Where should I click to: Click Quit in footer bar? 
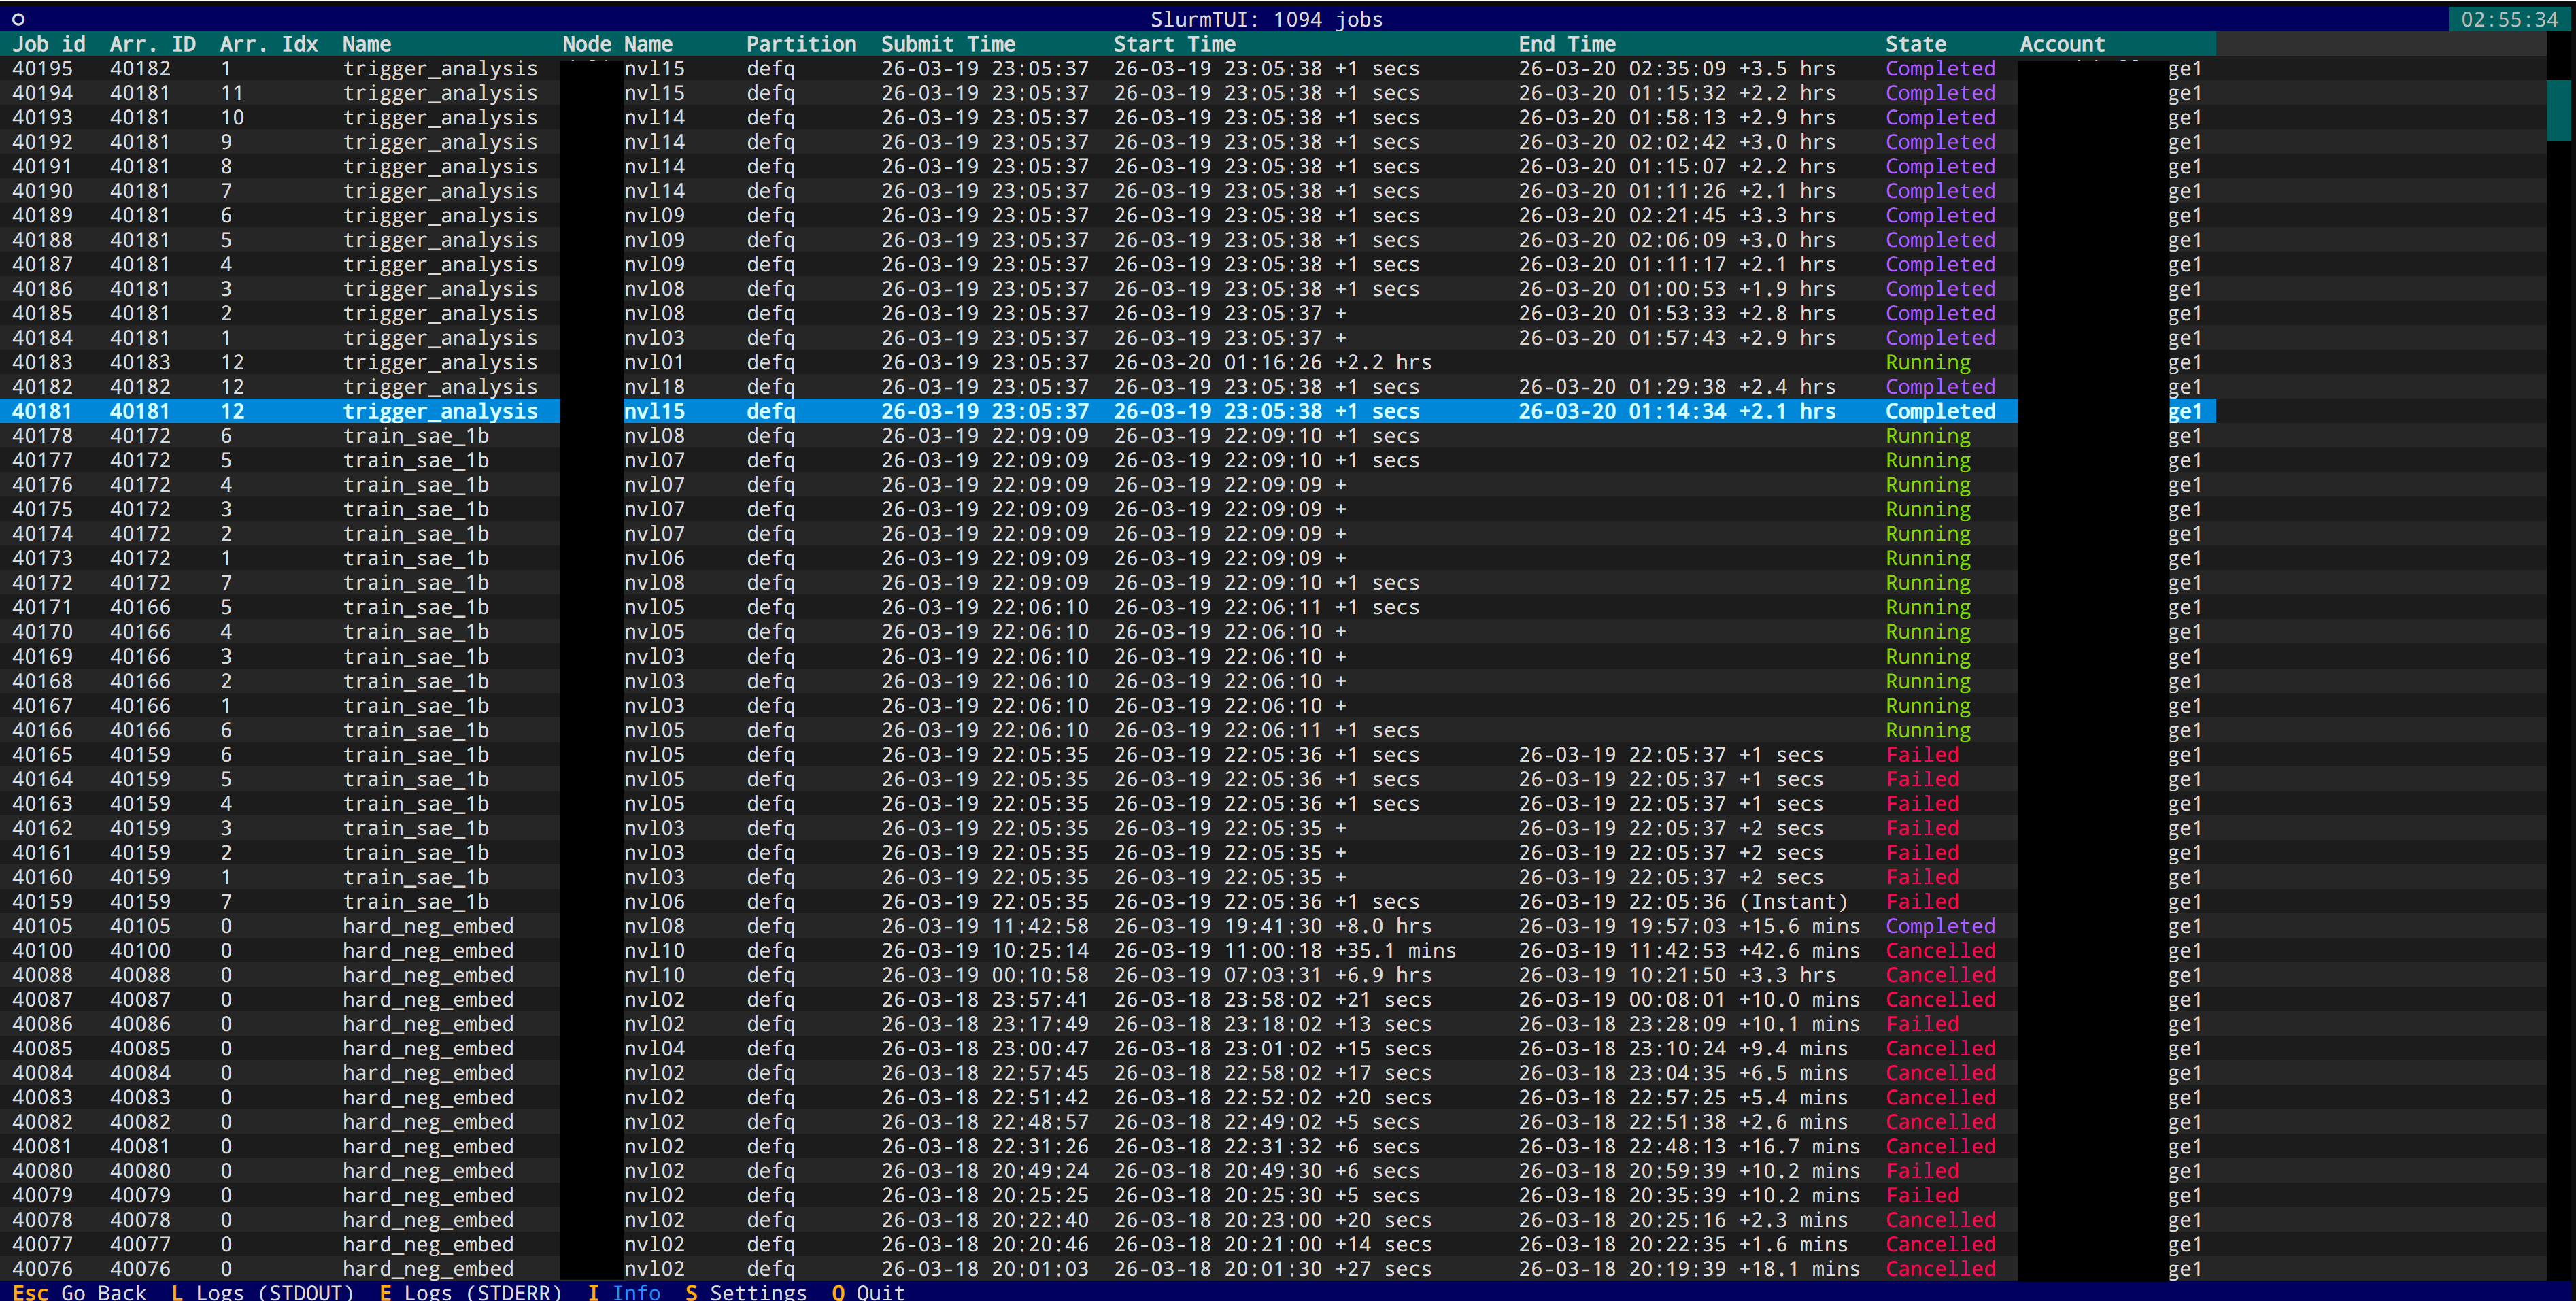868,1291
